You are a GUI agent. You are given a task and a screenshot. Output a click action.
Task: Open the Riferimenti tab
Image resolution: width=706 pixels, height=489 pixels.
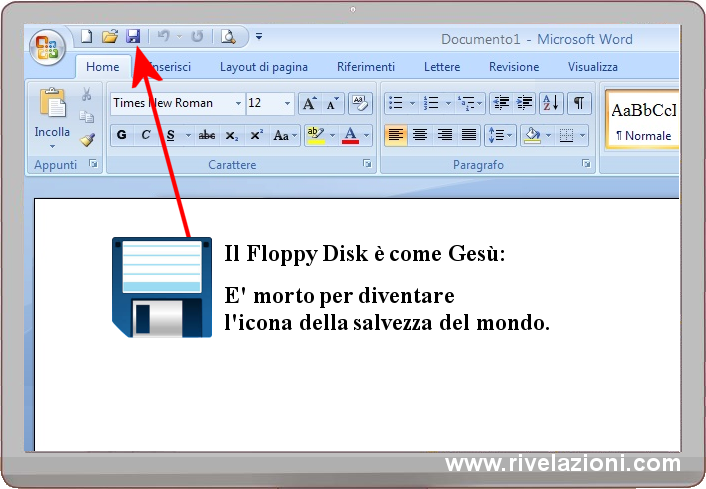click(365, 67)
